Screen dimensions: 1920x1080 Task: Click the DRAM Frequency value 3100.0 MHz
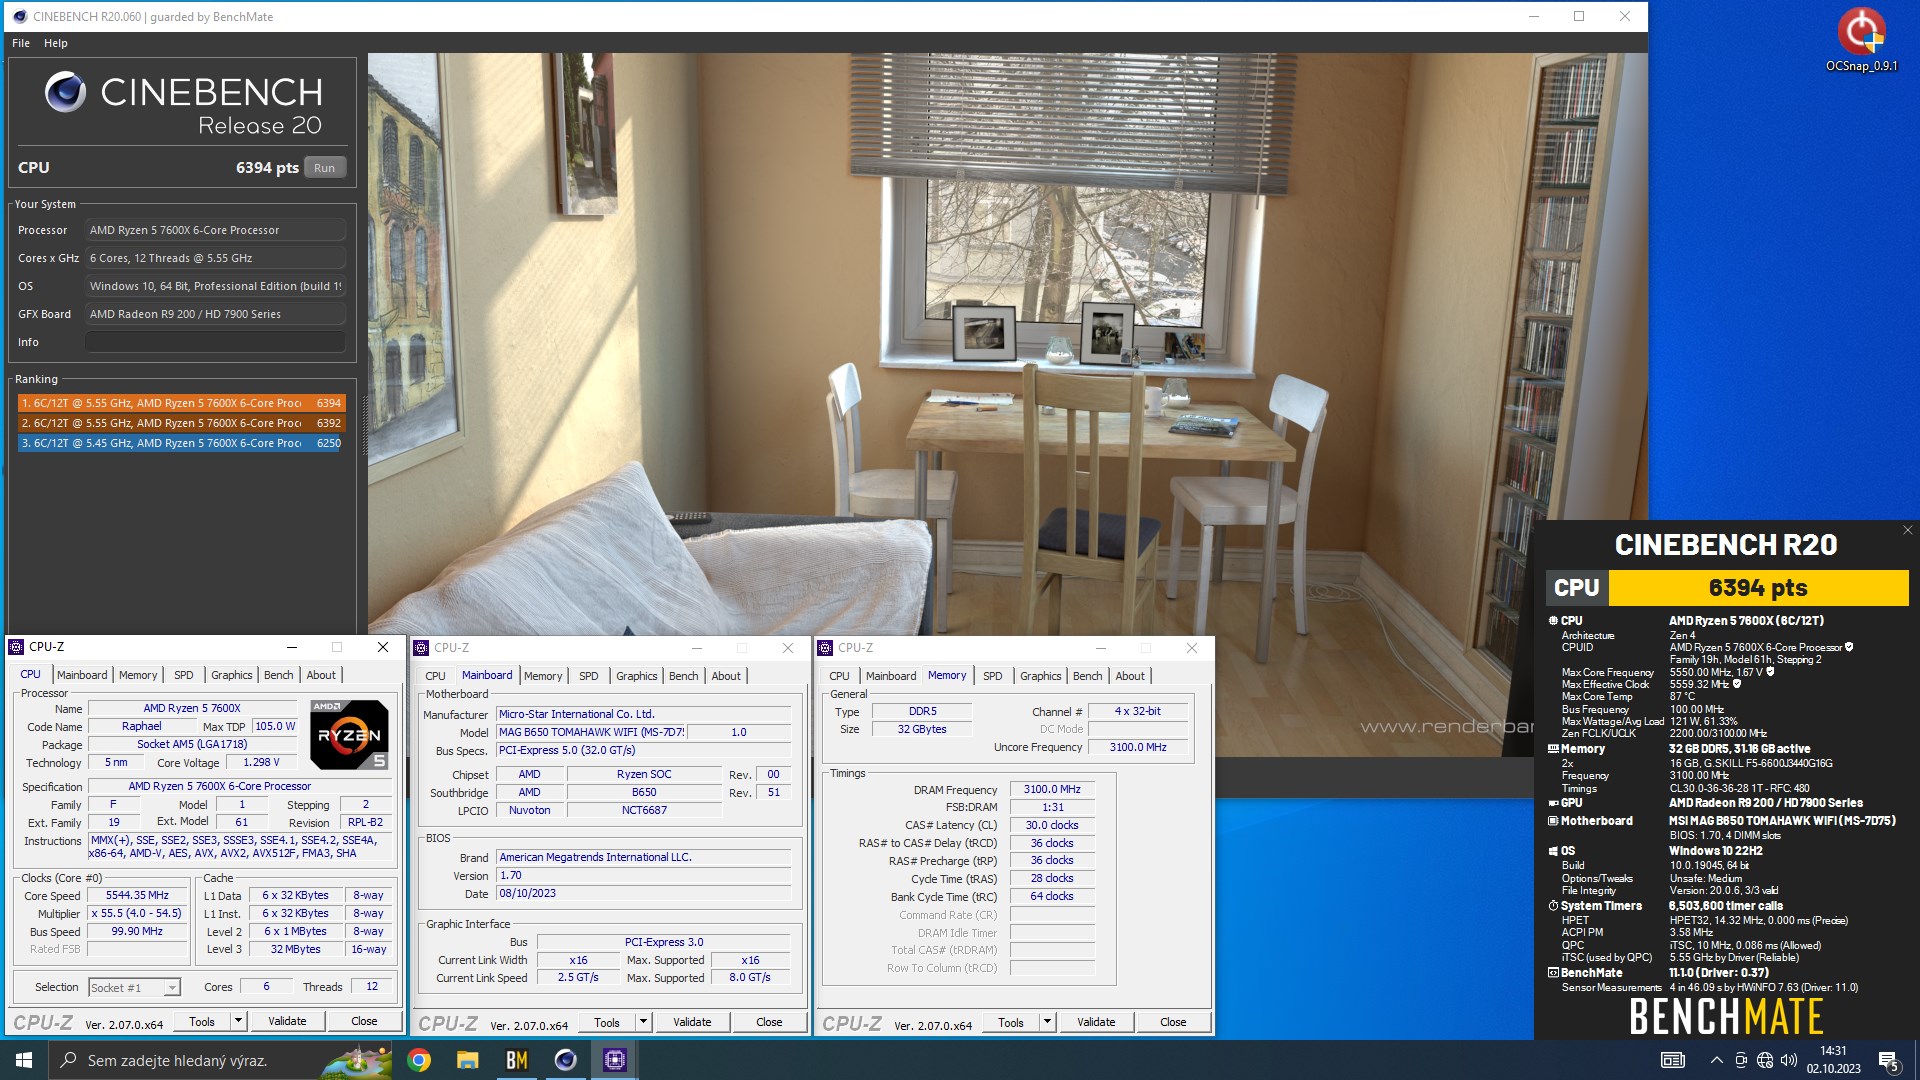pos(1052,789)
